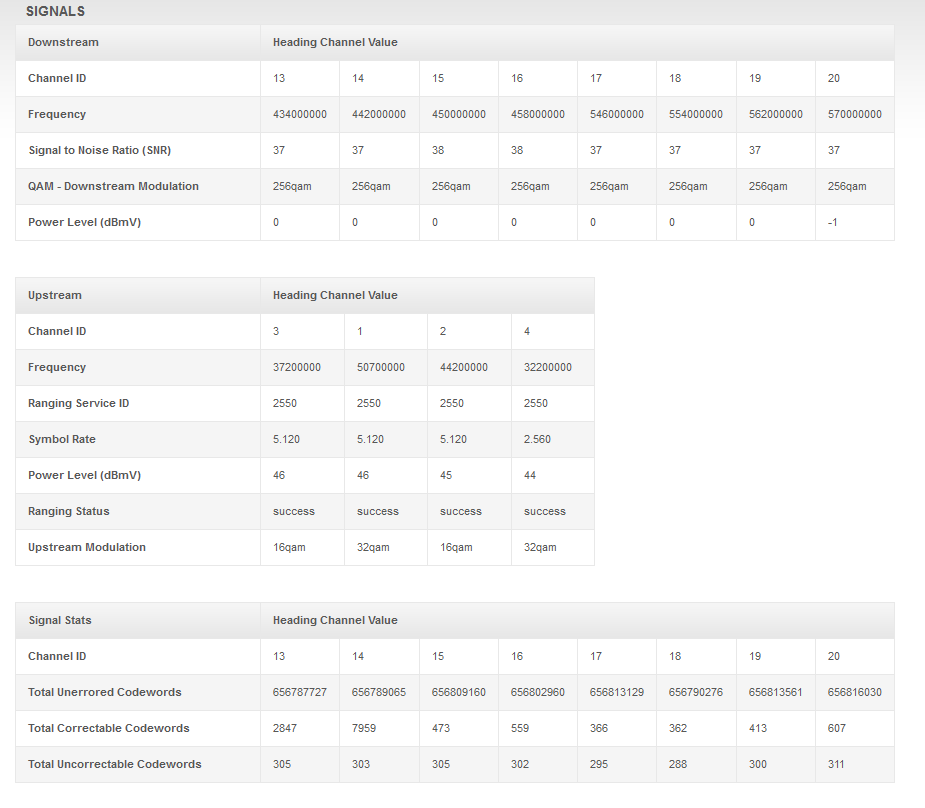
Task: Click downstream frequency 570000000 cell
Action: (855, 114)
